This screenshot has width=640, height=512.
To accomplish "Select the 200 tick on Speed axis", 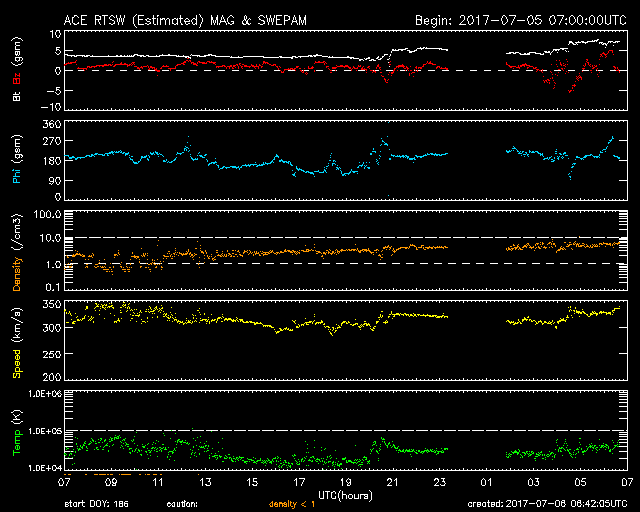I will [x=52, y=377].
